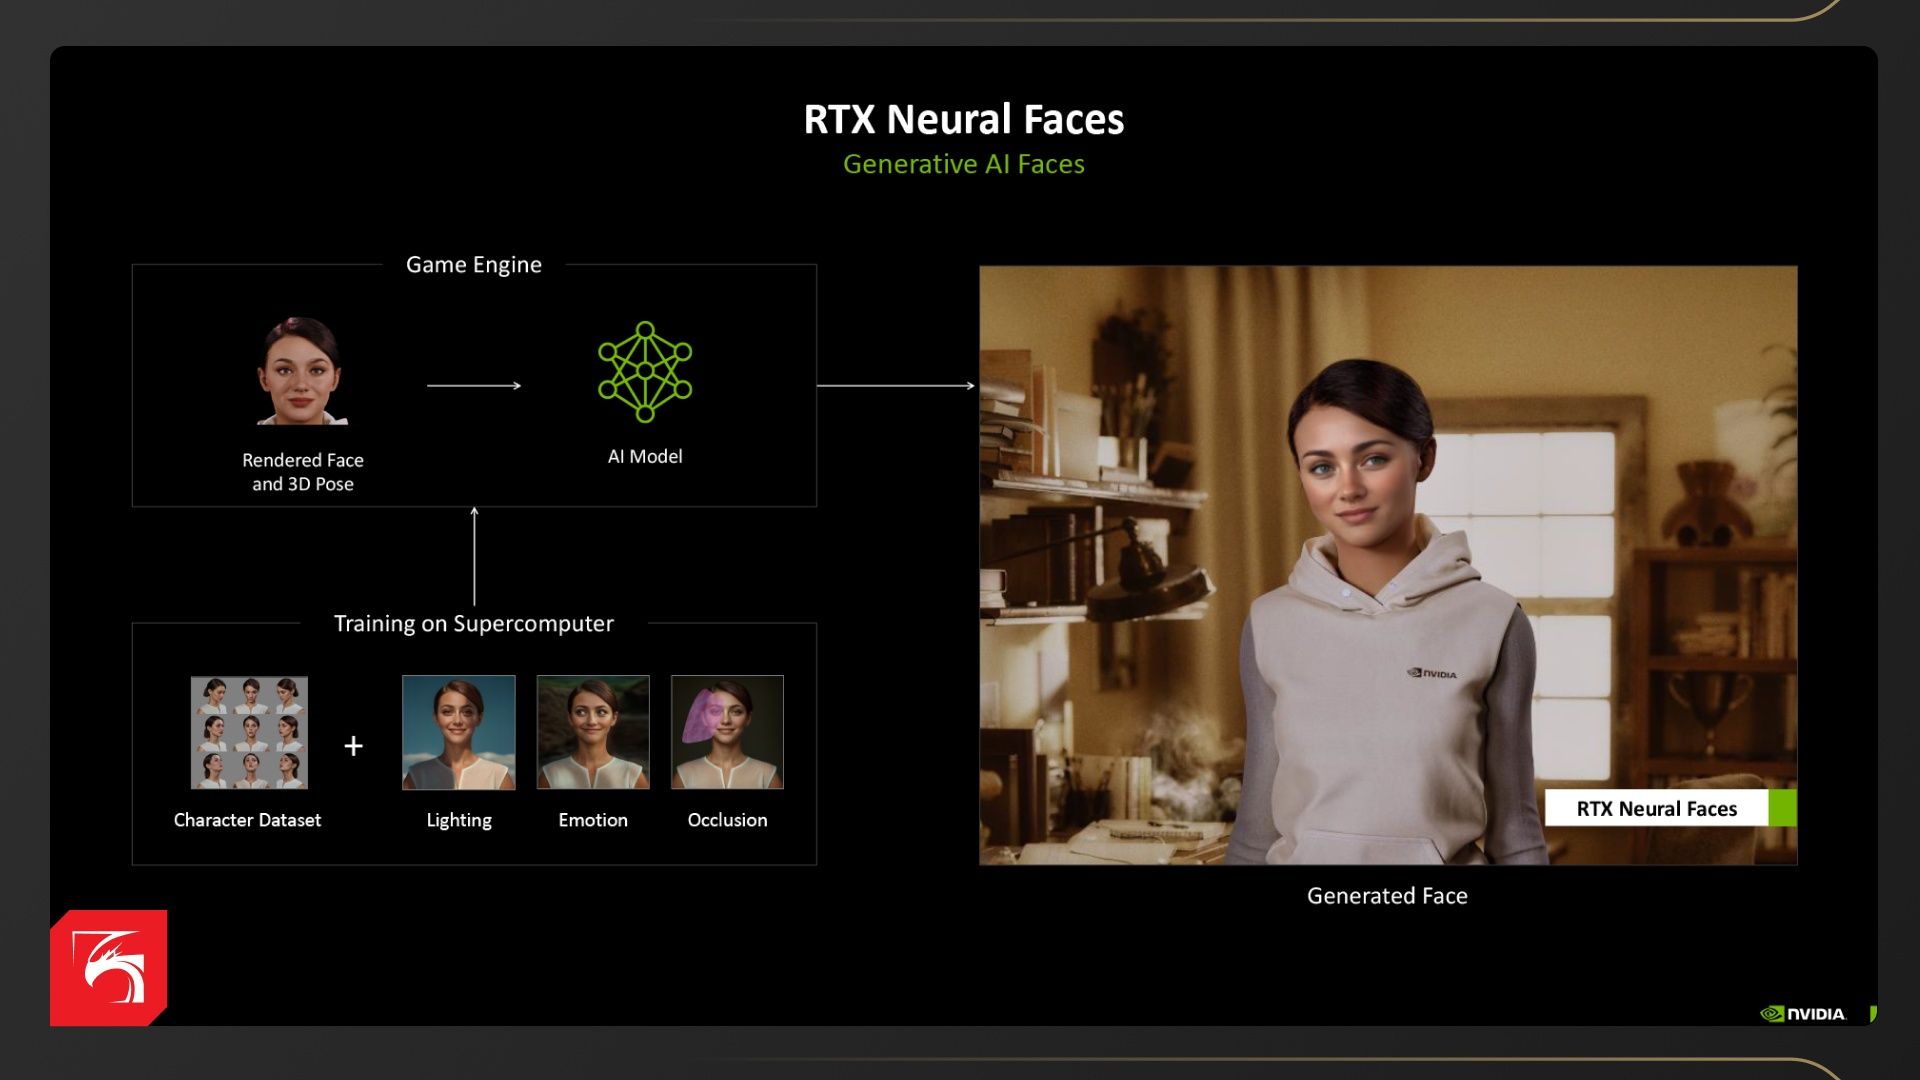Click the rendered 3D face head

300,371
